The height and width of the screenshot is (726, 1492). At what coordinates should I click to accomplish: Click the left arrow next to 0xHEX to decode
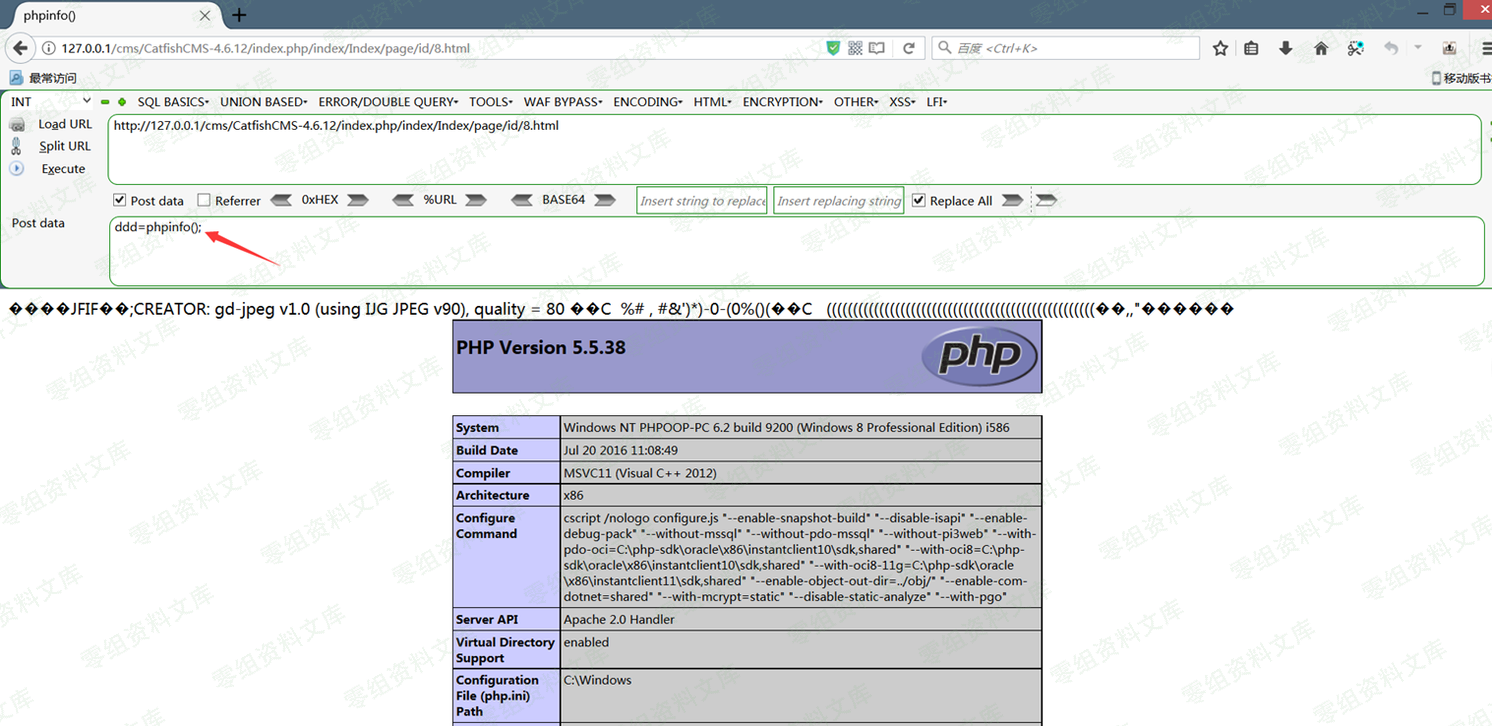point(282,200)
